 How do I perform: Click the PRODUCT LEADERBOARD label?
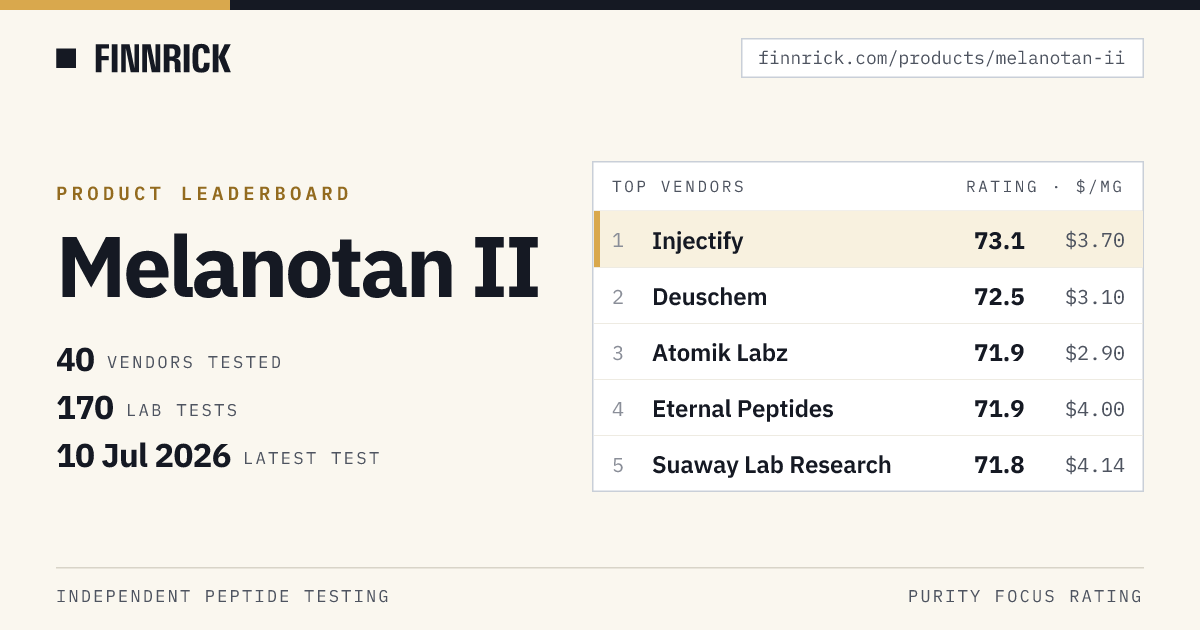[204, 194]
